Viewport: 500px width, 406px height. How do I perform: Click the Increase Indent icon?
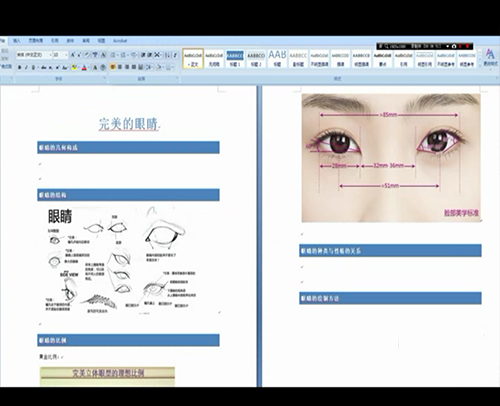tap(149, 55)
